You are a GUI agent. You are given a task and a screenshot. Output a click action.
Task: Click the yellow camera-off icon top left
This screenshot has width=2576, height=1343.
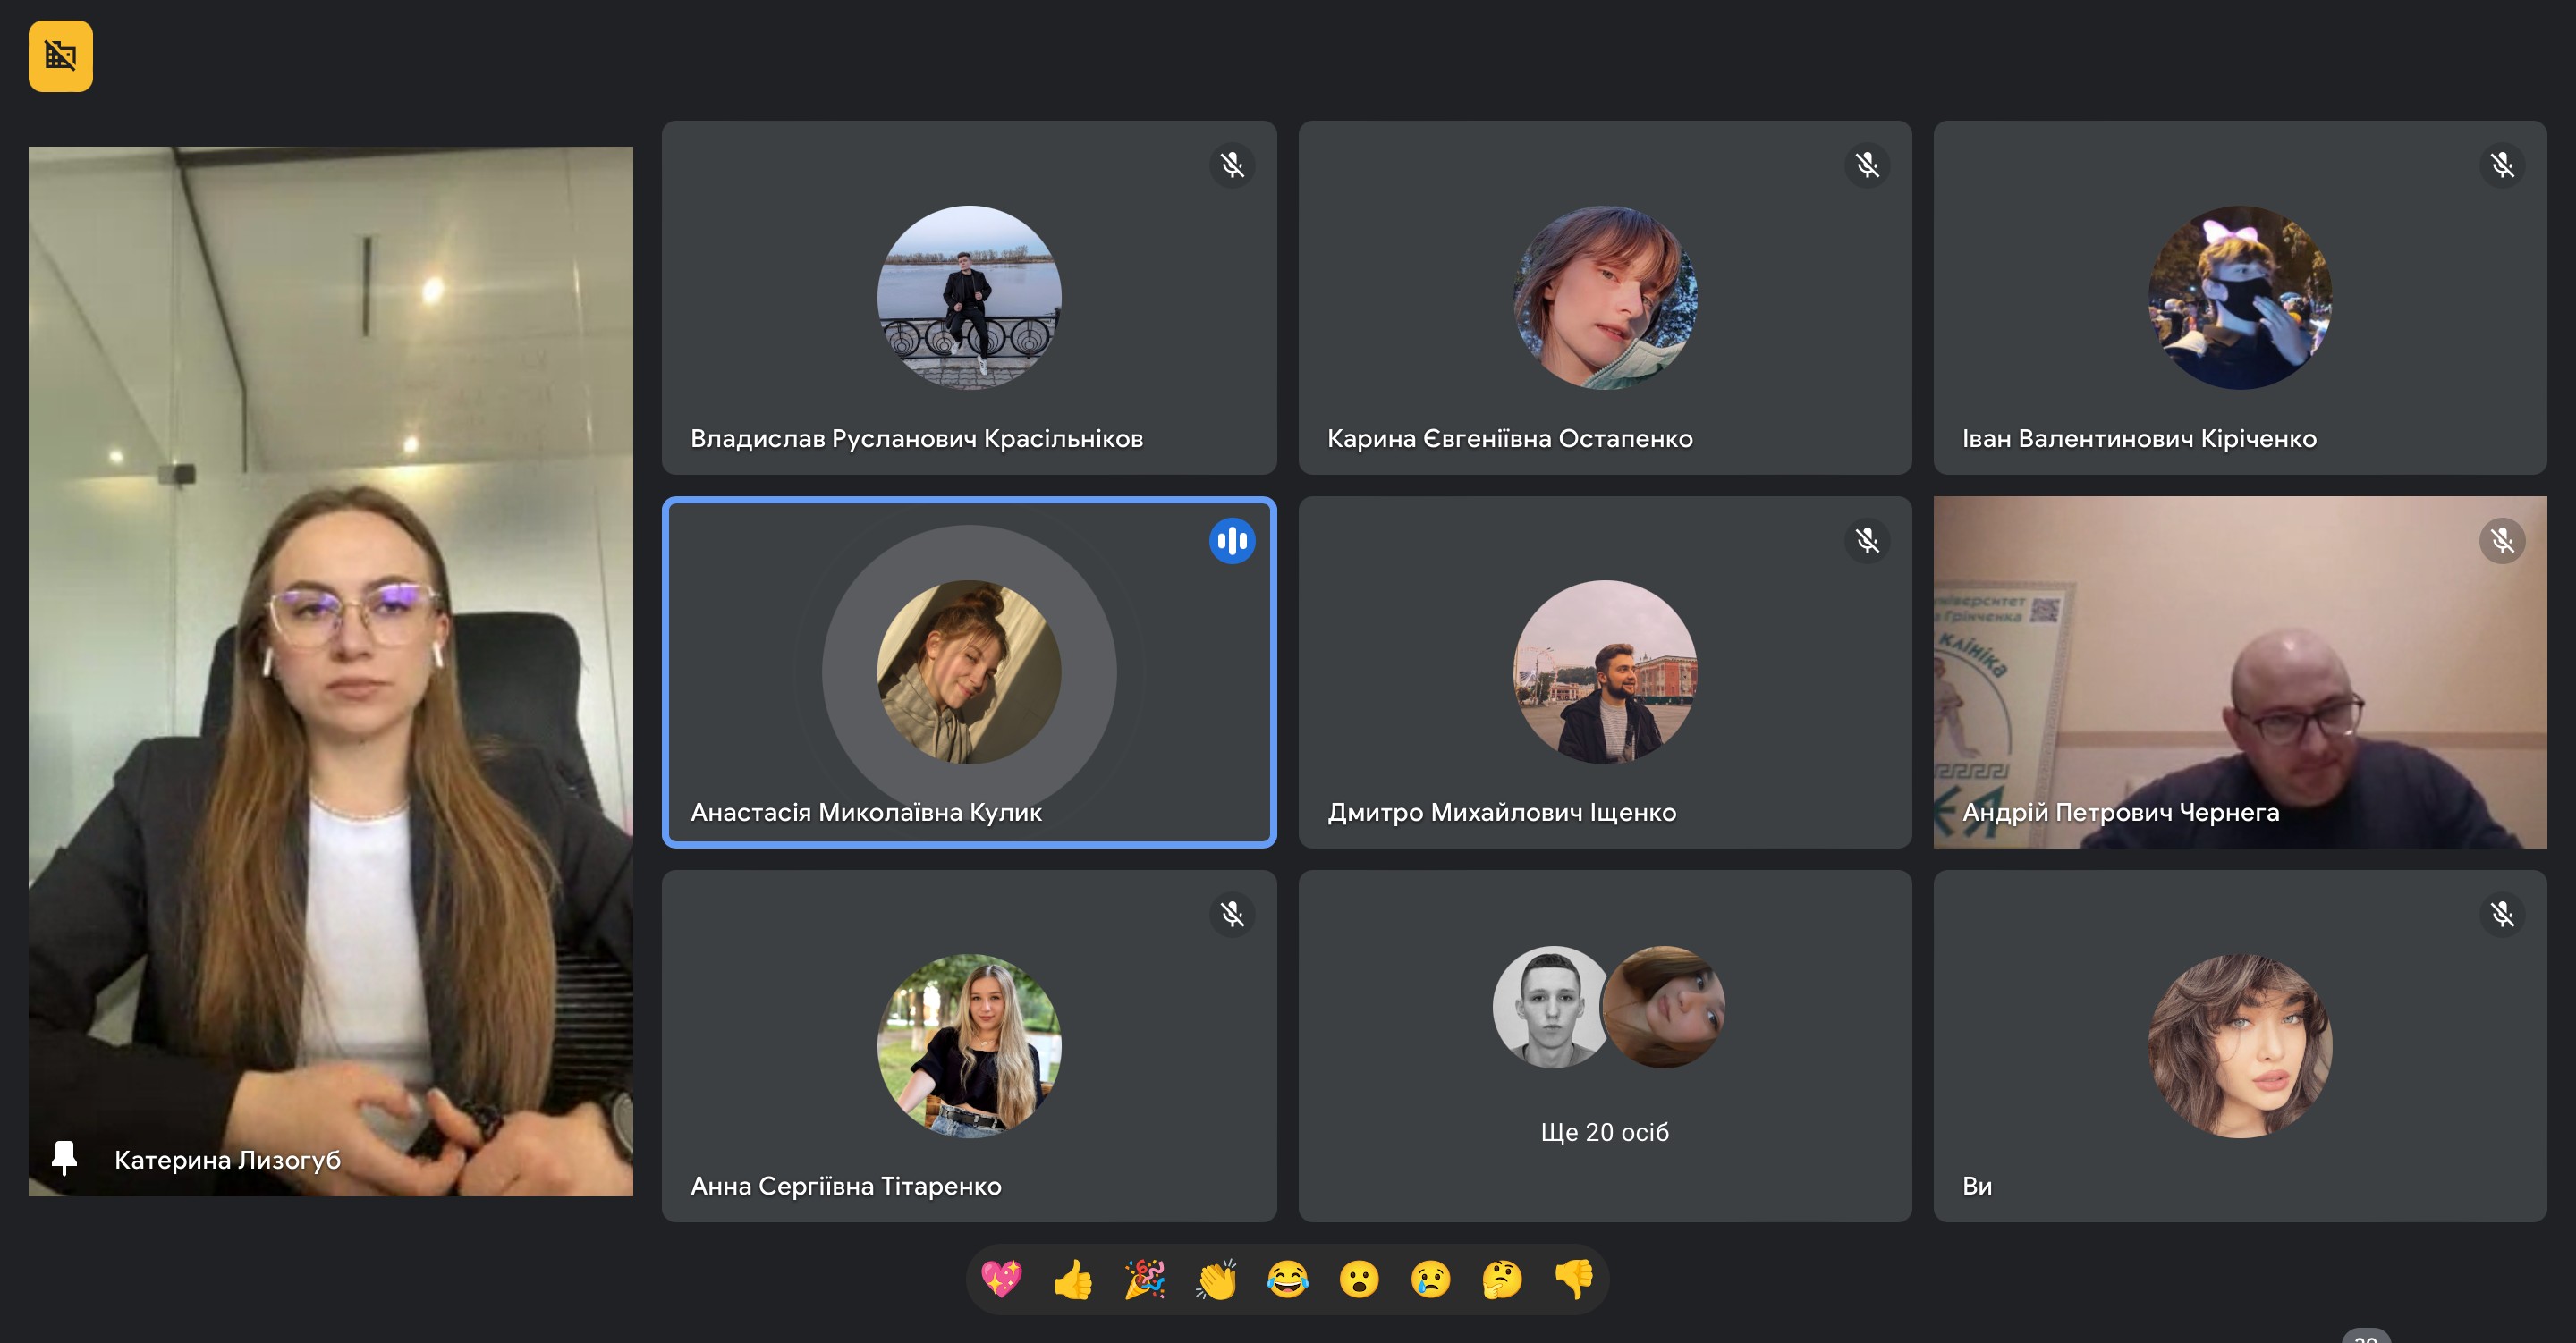[x=60, y=56]
